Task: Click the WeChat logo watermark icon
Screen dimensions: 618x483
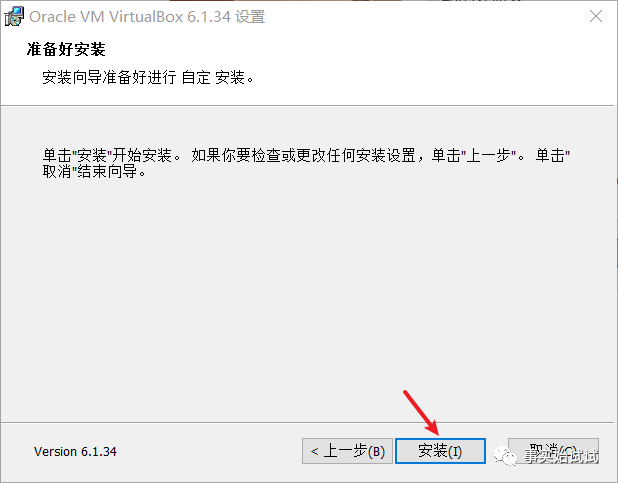Action: pos(505,456)
